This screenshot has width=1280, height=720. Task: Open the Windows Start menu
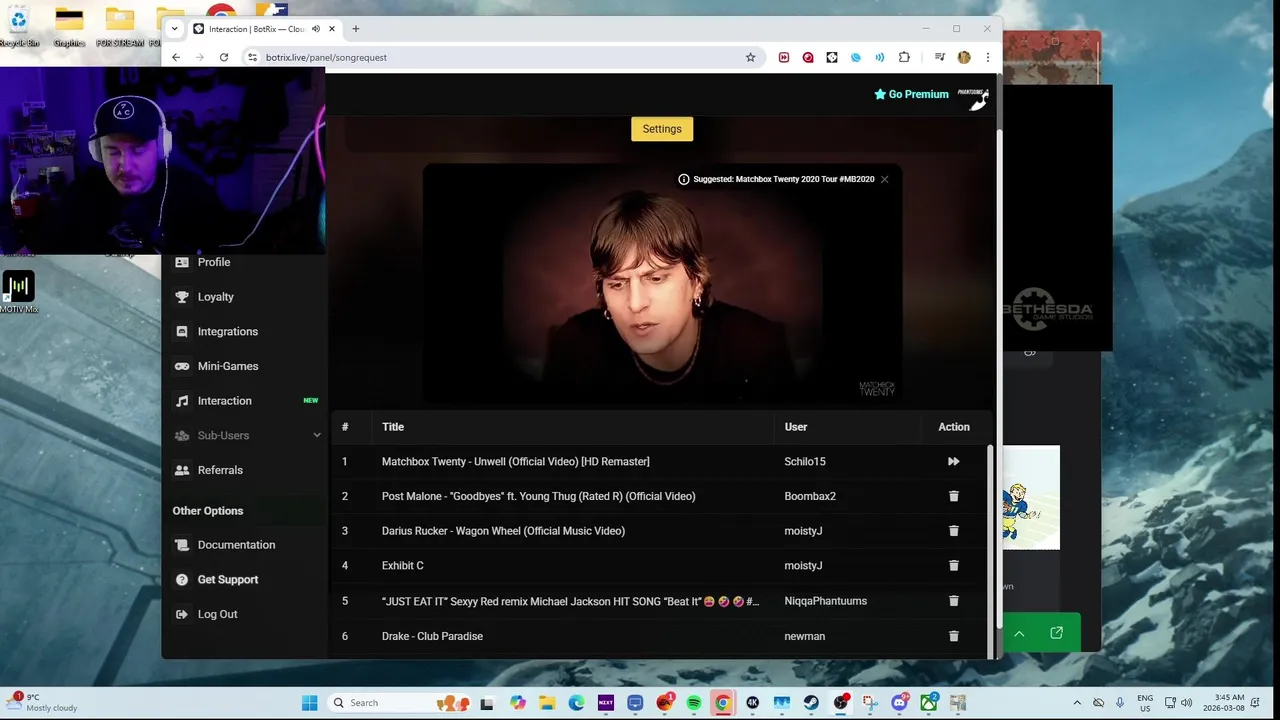[x=309, y=703]
